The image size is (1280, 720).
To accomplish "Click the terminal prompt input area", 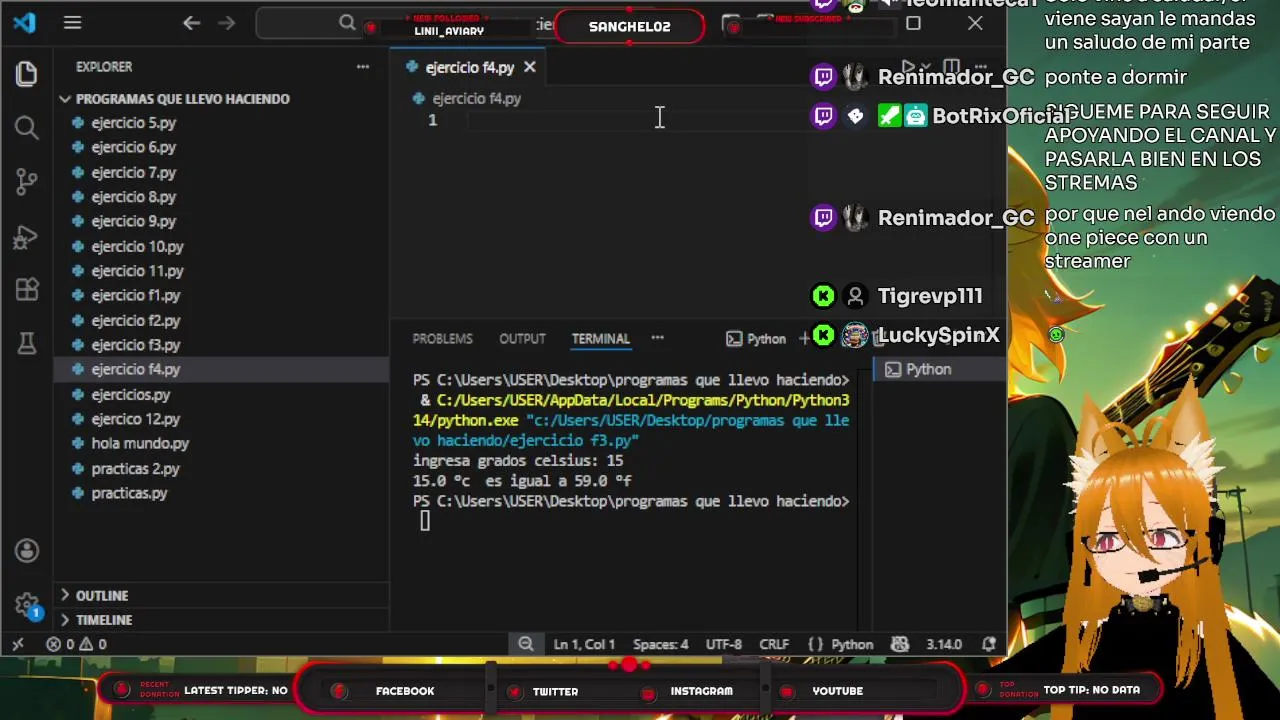I will tap(425, 520).
